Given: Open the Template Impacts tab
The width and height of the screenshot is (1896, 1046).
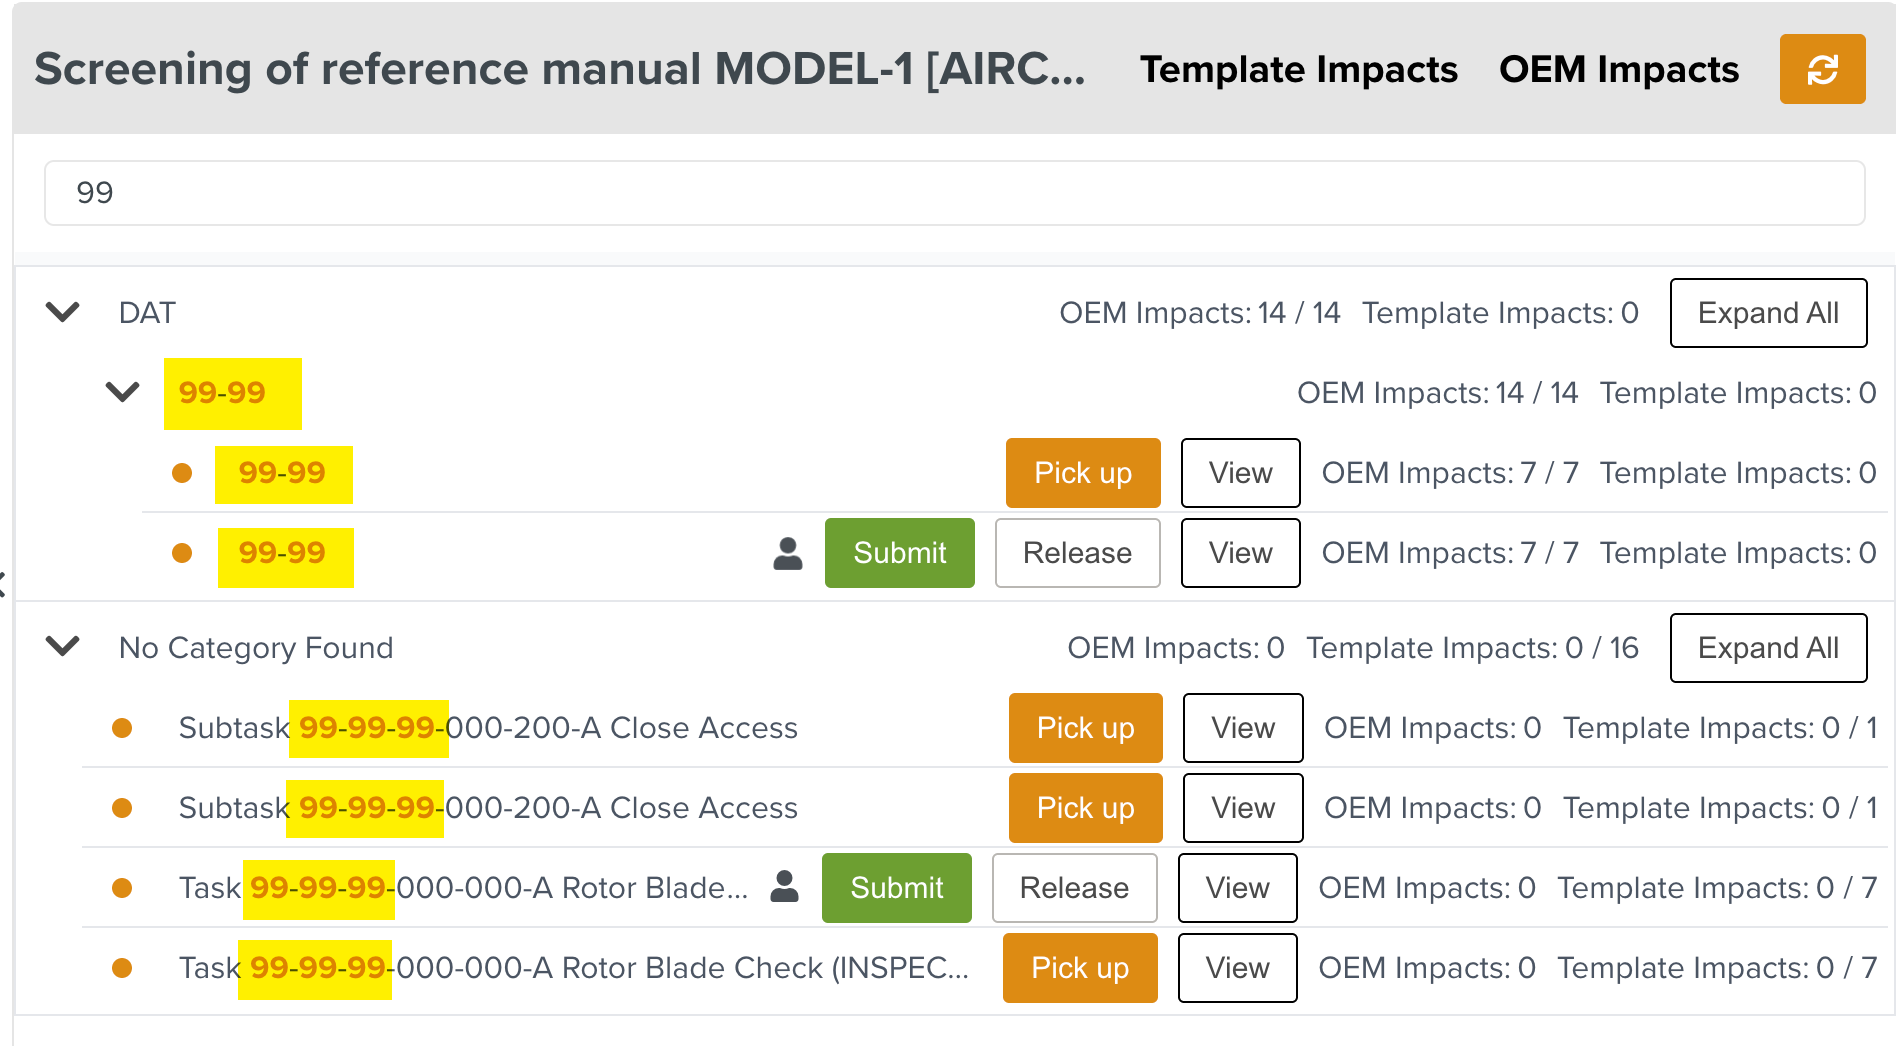Looking at the screenshot, I should [x=1299, y=69].
